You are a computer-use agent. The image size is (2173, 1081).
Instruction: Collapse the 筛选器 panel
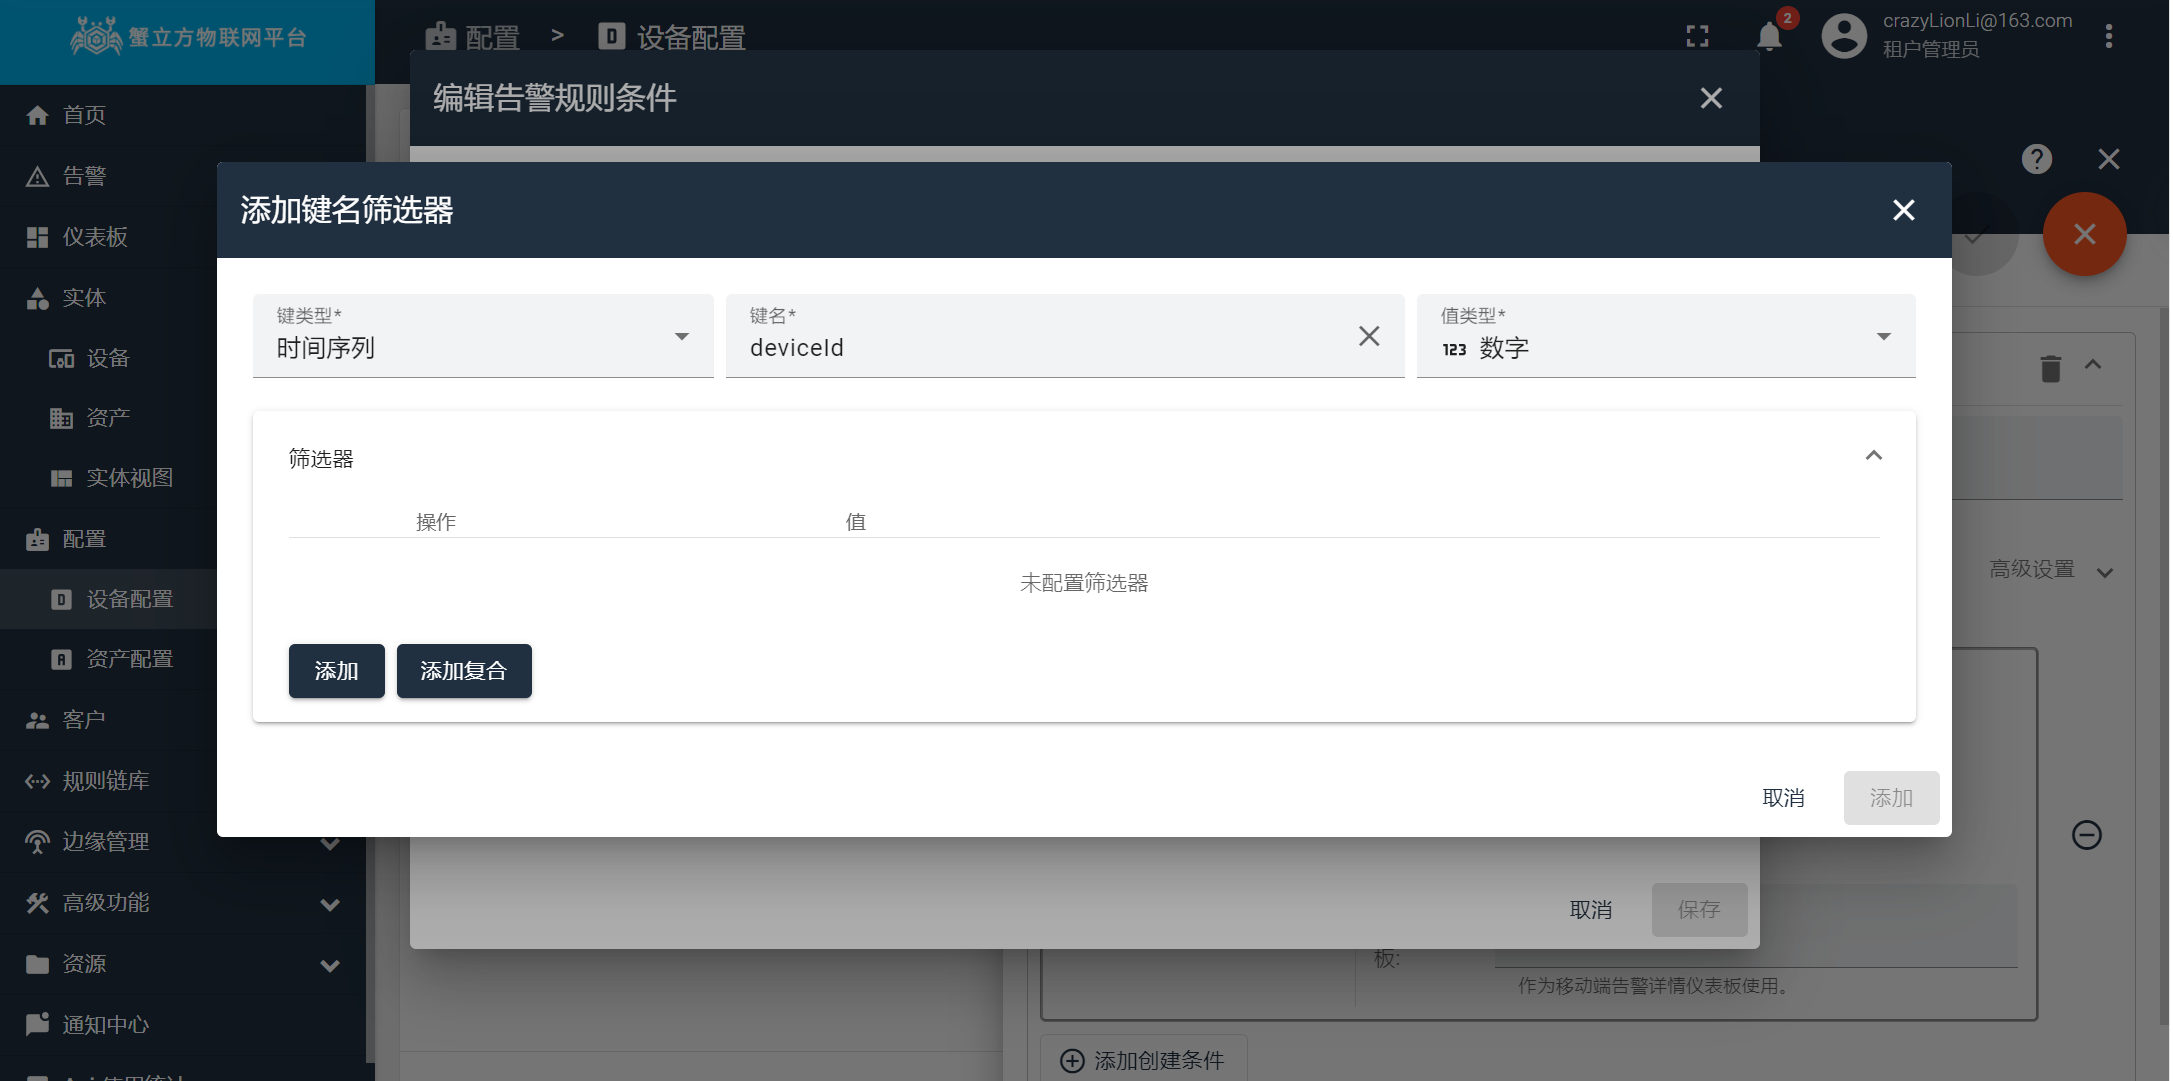pyautogui.click(x=1874, y=456)
